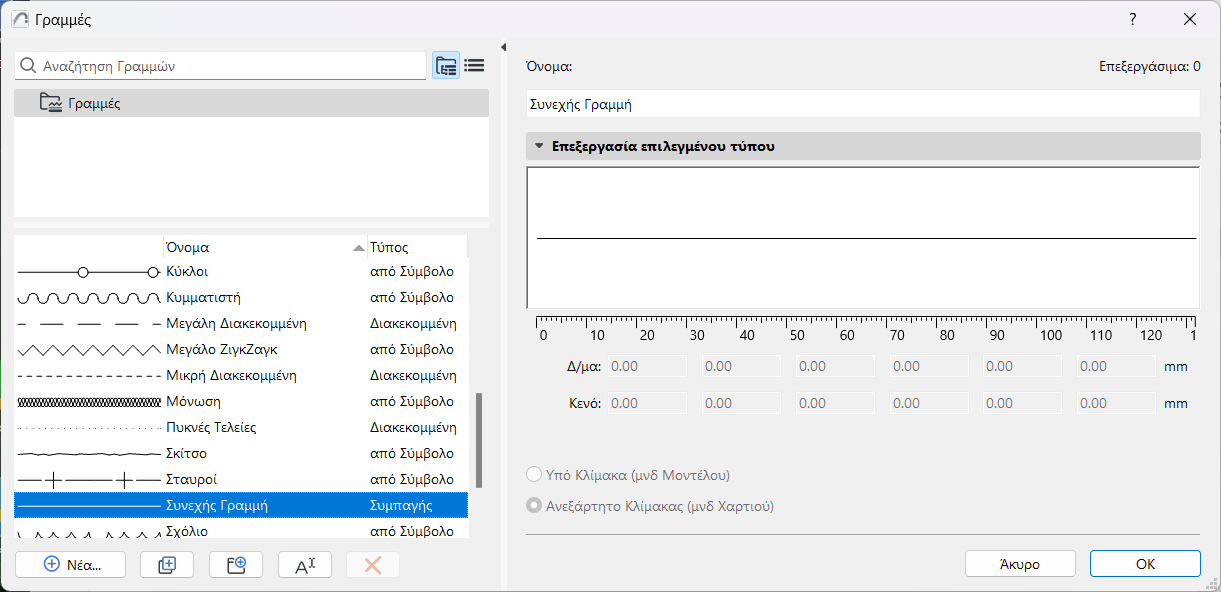Screen dimensions: 1221x592
Task: Click the 'Νέα...' button
Action: click(71, 564)
